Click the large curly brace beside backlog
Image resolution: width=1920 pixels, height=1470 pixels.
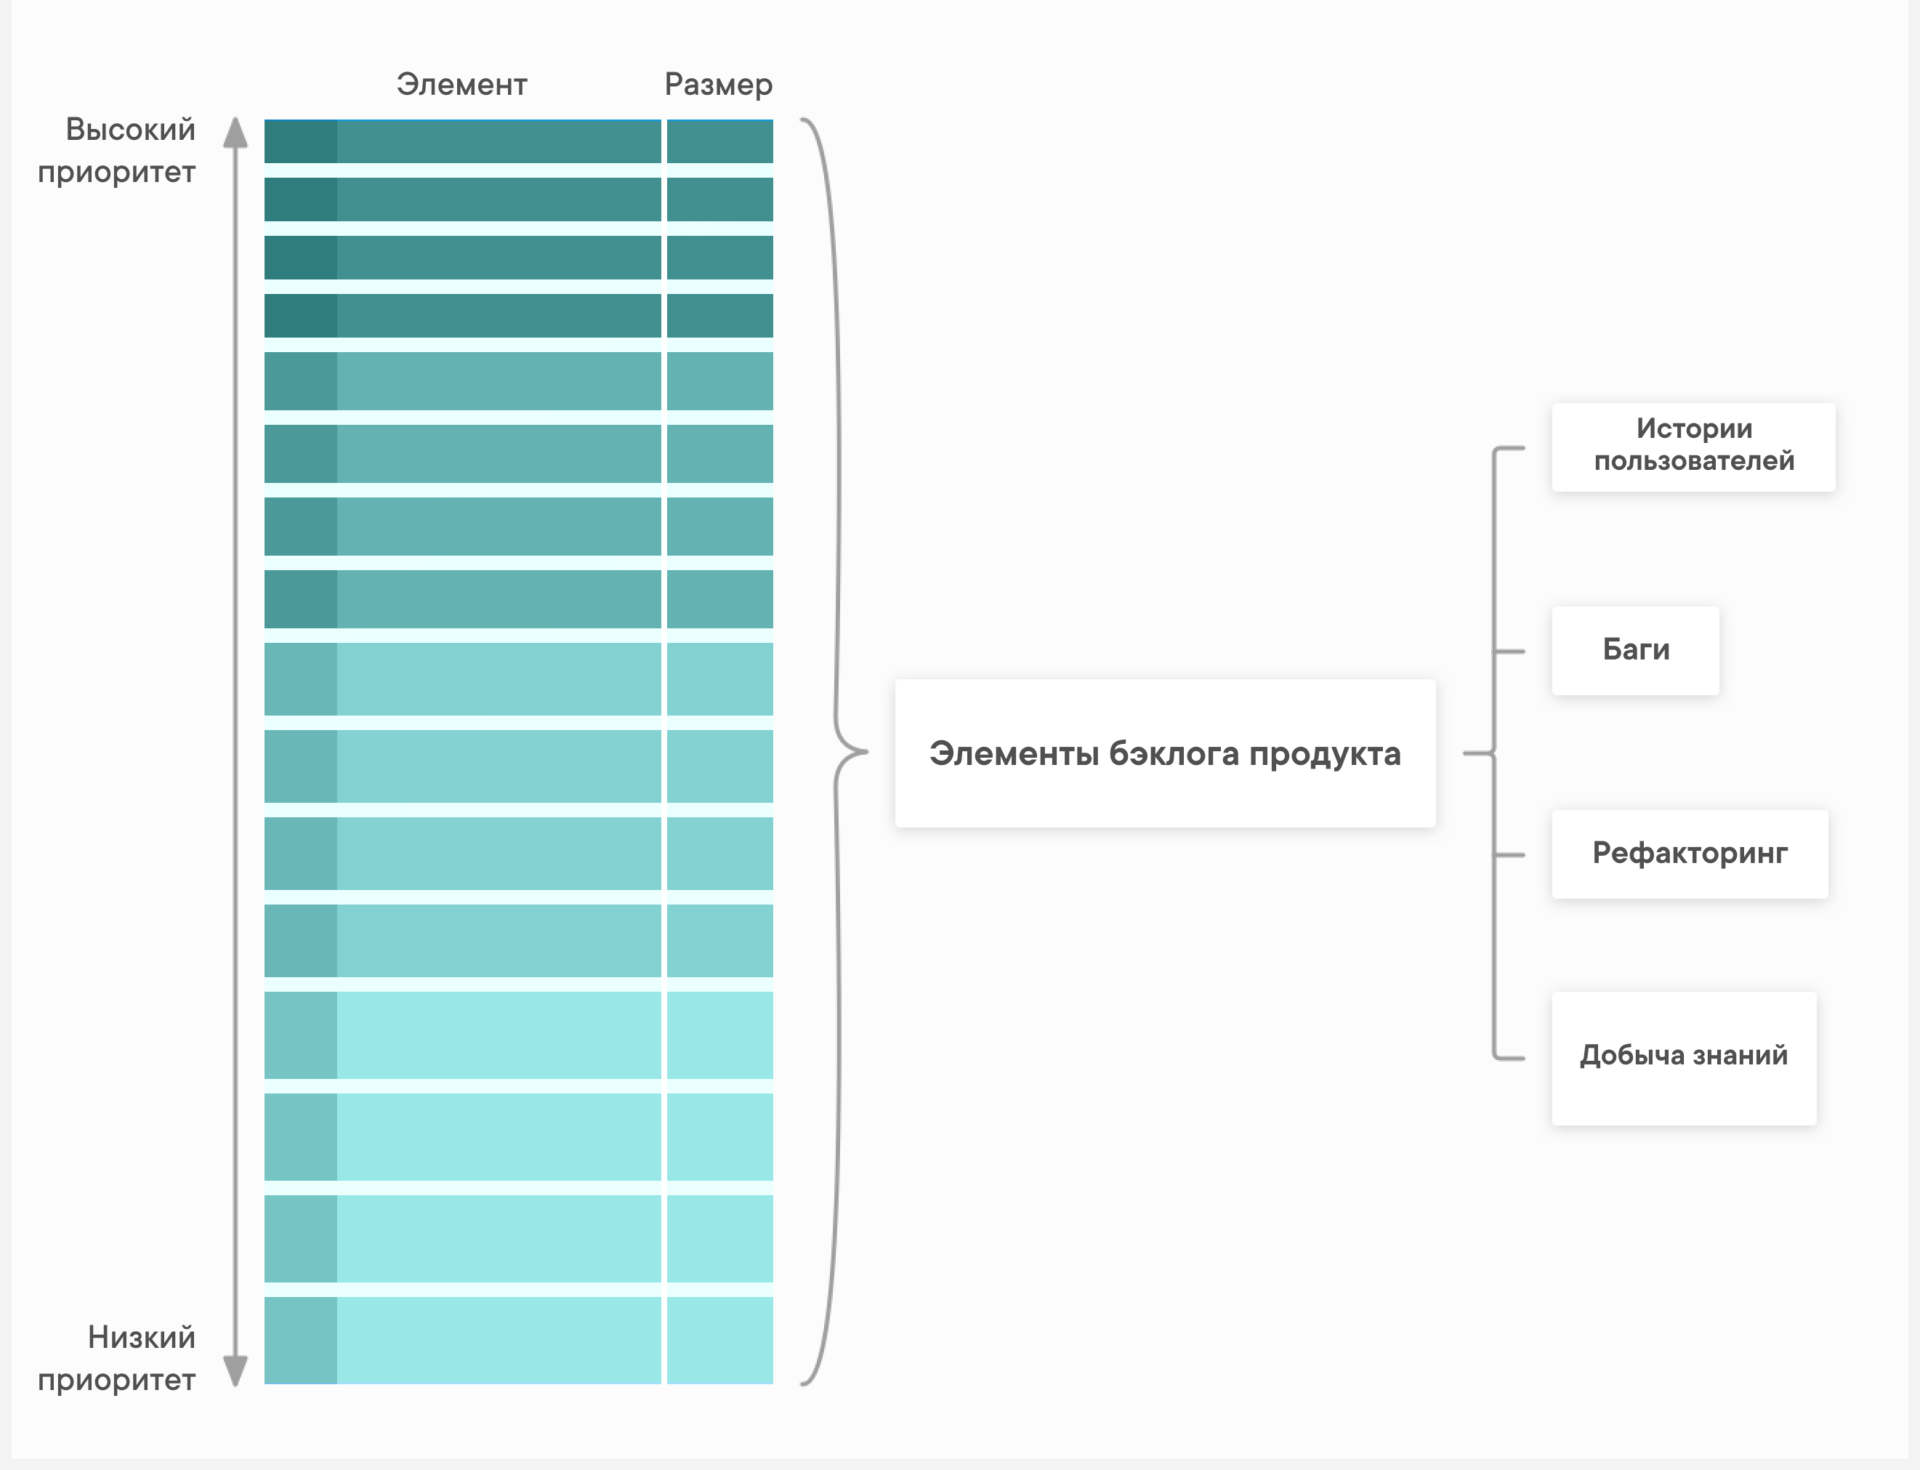click(x=834, y=751)
